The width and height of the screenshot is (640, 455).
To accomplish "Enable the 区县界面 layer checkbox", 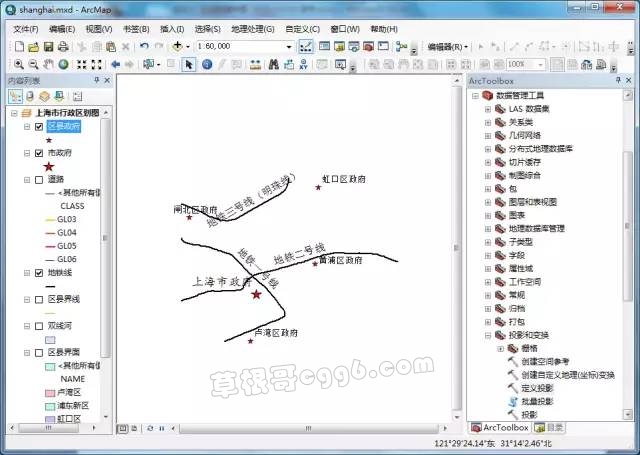I will pyautogui.click(x=39, y=353).
